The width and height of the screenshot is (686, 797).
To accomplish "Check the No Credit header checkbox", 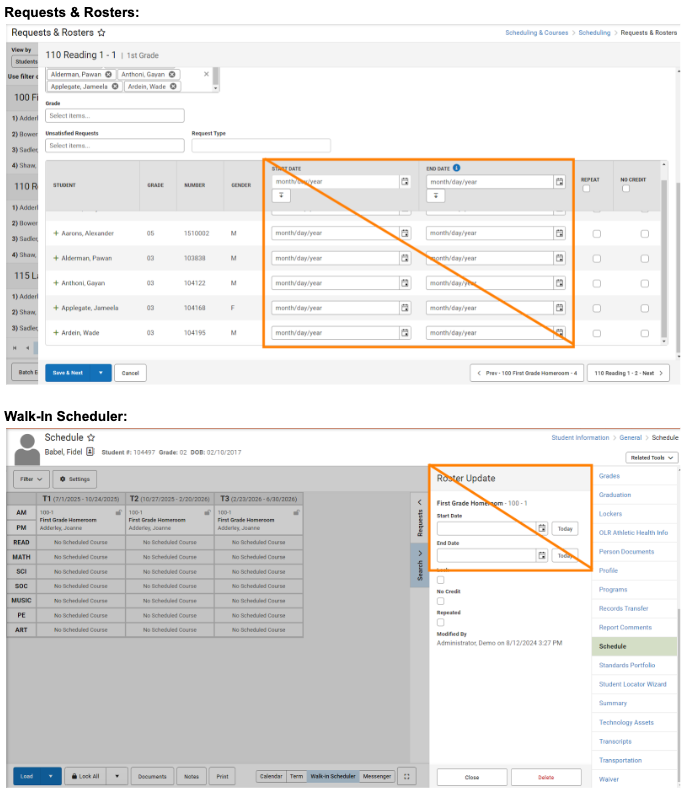I will (x=626, y=189).
